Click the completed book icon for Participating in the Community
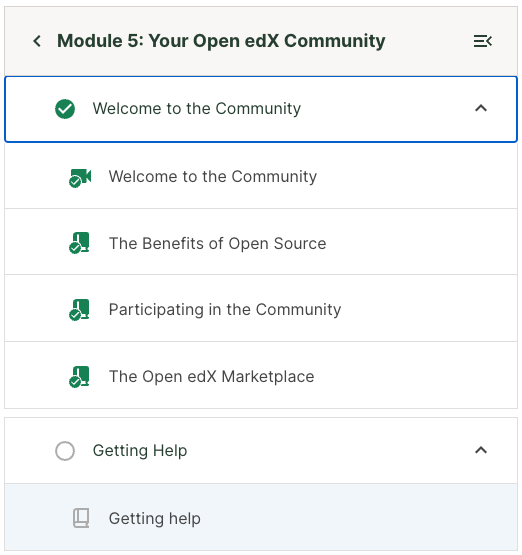Image resolution: width=522 pixels, height=555 pixels. [x=79, y=309]
